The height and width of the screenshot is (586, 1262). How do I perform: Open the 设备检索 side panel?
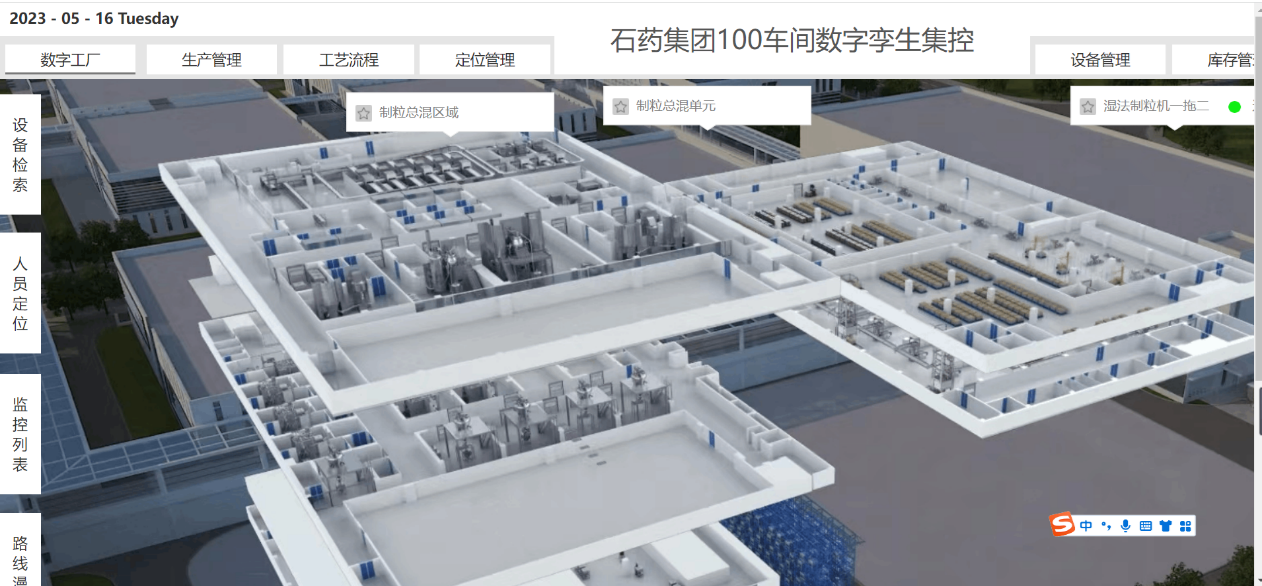click(20, 155)
